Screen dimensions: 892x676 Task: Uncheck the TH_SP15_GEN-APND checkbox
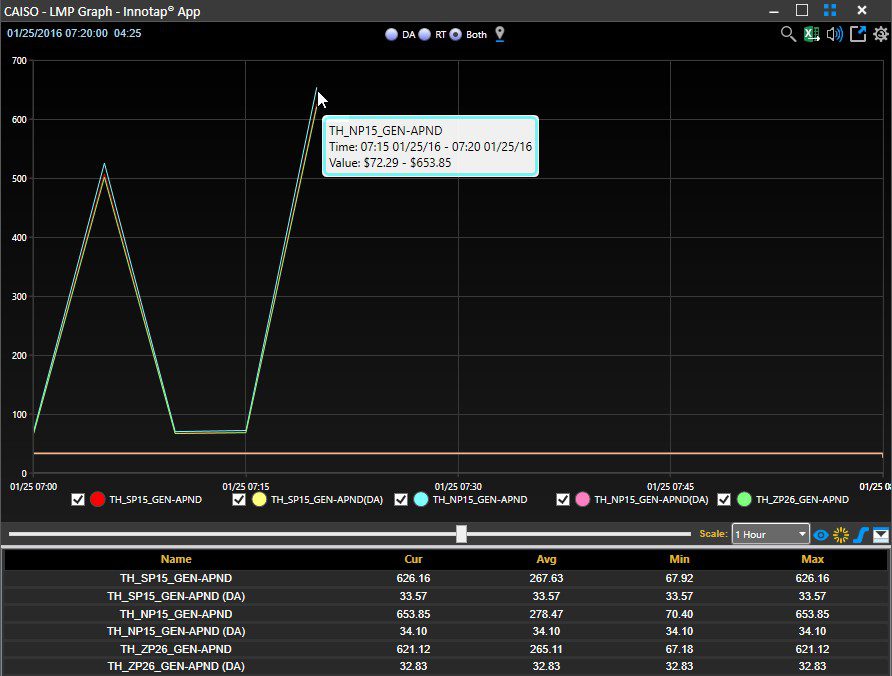(78, 500)
